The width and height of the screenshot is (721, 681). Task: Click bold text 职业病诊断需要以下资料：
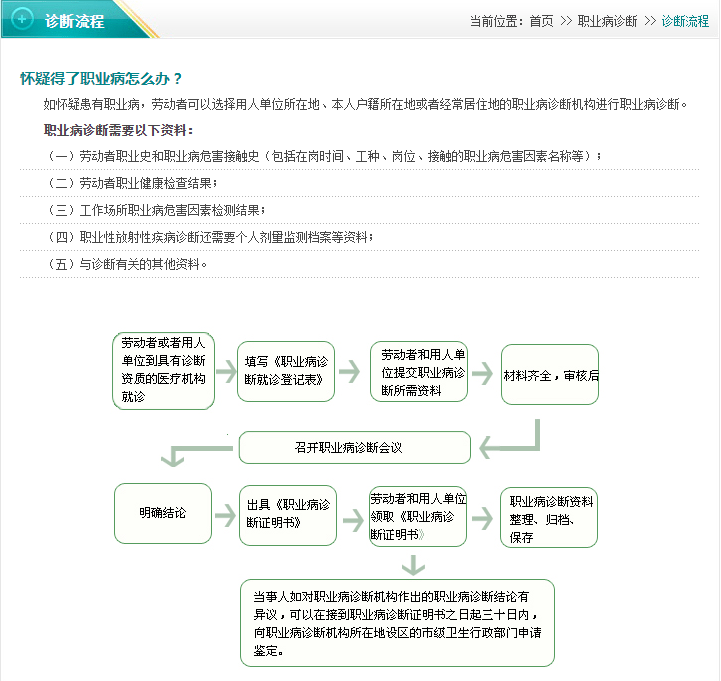tap(119, 131)
